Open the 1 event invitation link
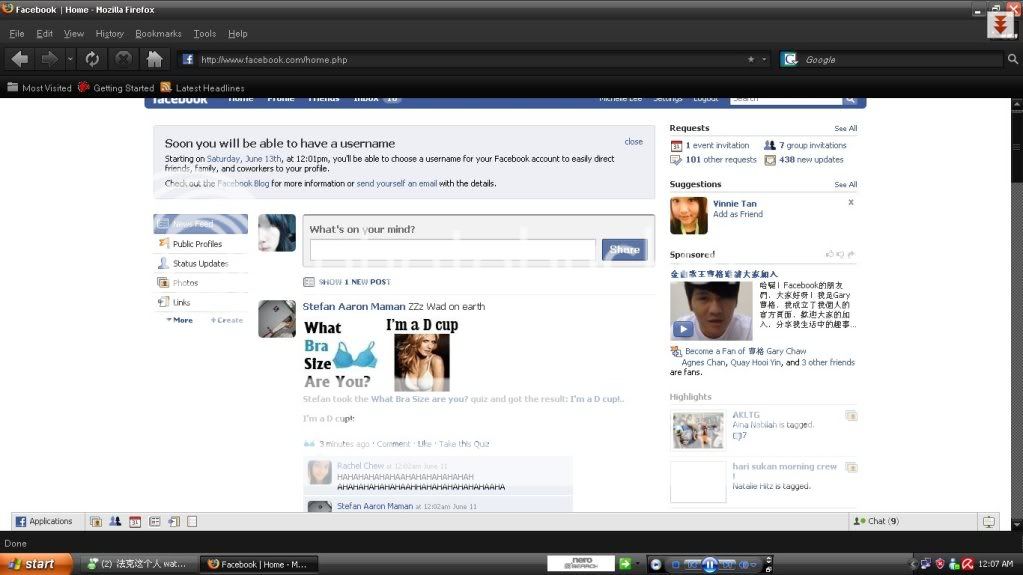 pyautogui.click(x=717, y=146)
